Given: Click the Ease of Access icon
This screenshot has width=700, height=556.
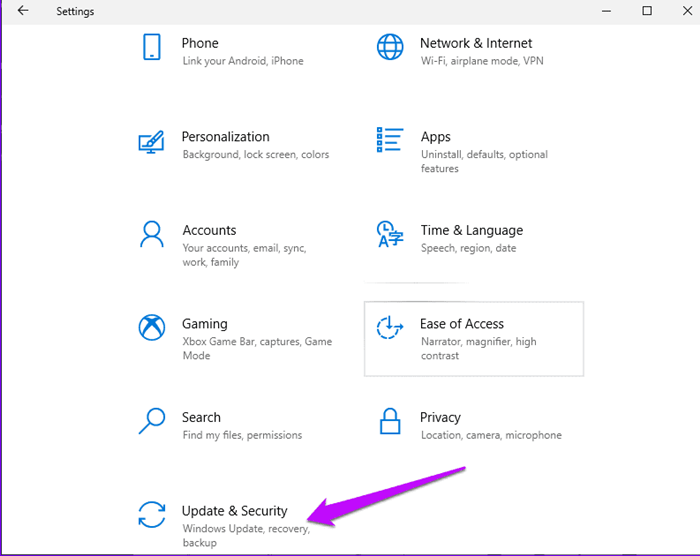Looking at the screenshot, I should click(389, 328).
